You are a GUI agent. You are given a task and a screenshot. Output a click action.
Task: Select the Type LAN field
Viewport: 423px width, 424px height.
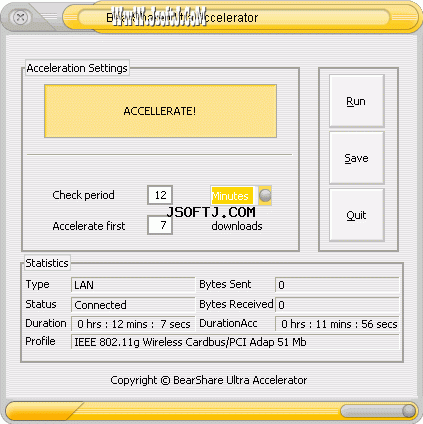pos(133,285)
